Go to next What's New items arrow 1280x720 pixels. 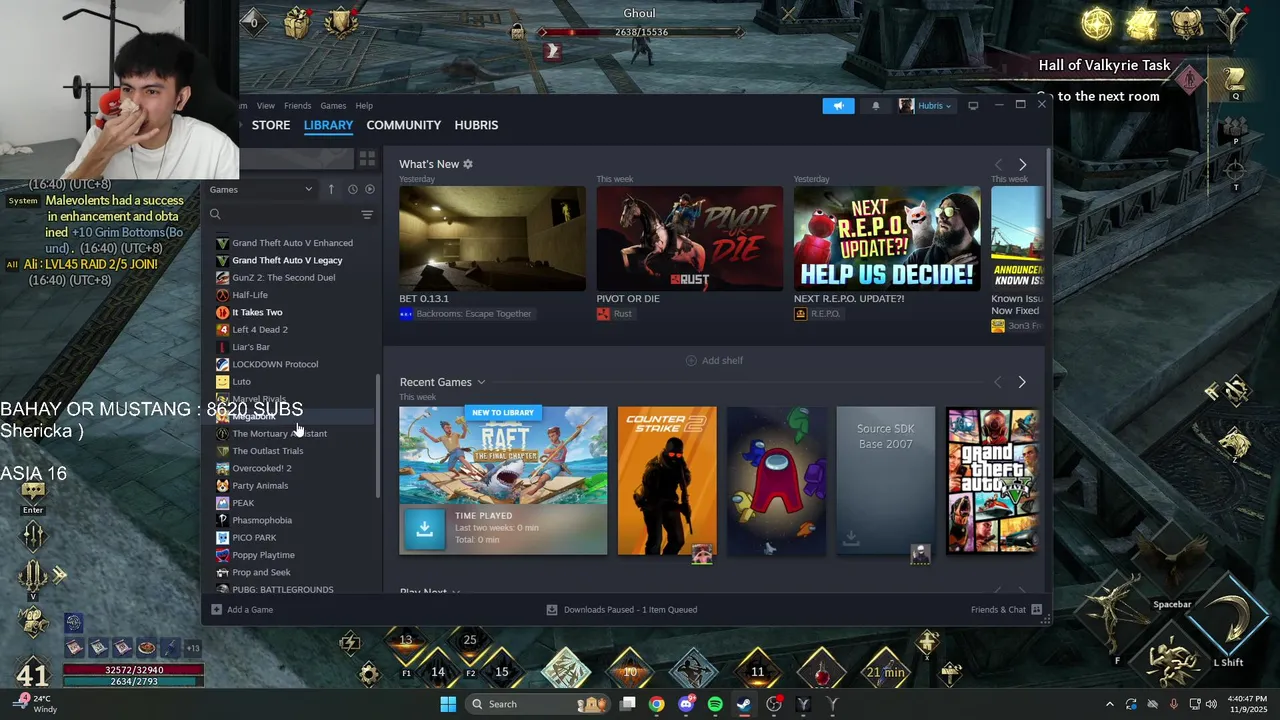click(x=1022, y=164)
